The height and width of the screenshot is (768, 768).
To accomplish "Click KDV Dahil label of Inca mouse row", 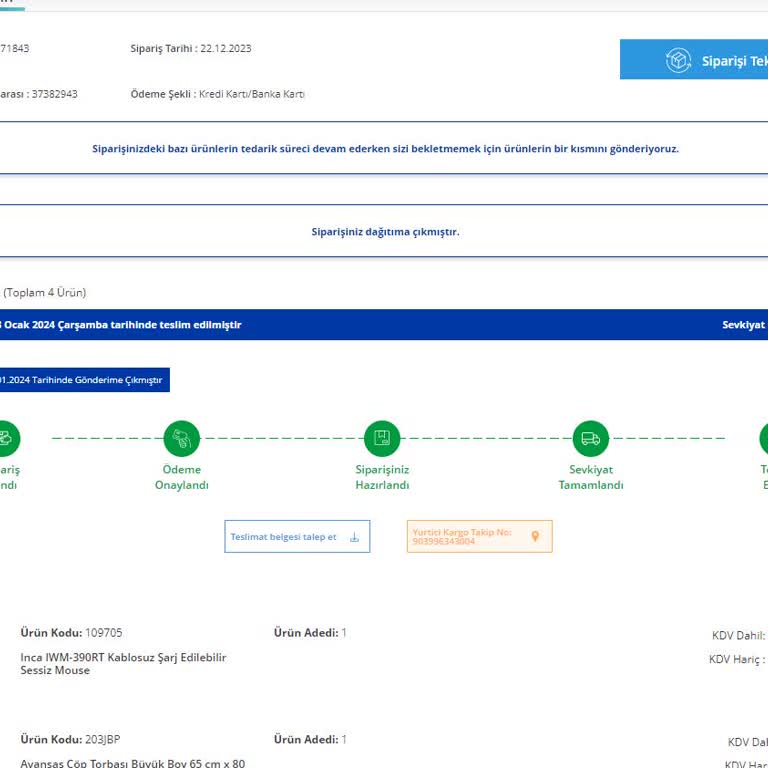I will pyautogui.click(x=739, y=636).
